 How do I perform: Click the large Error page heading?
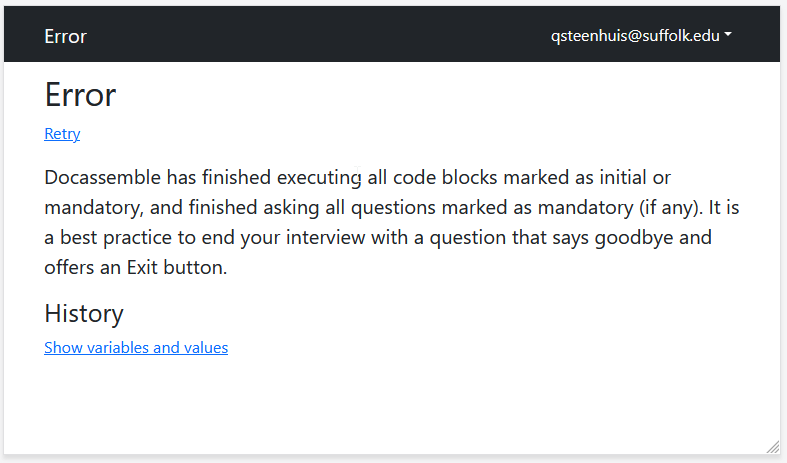coord(80,95)
